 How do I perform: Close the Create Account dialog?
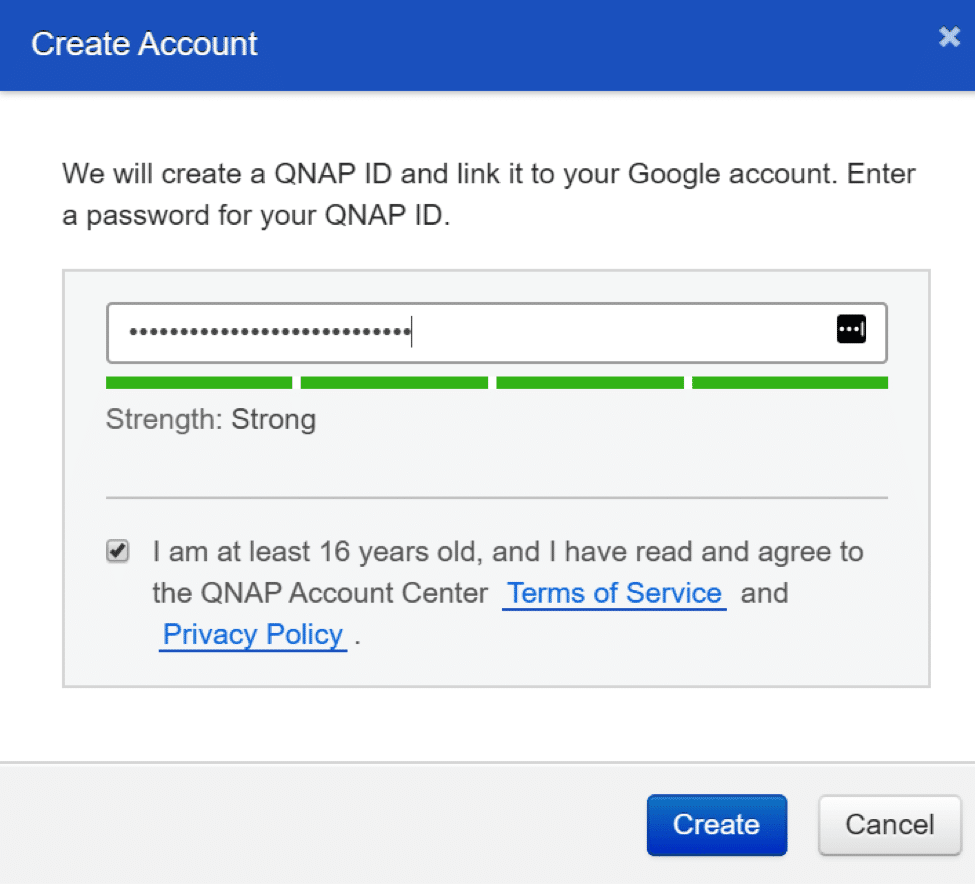(x=949, y=37)
